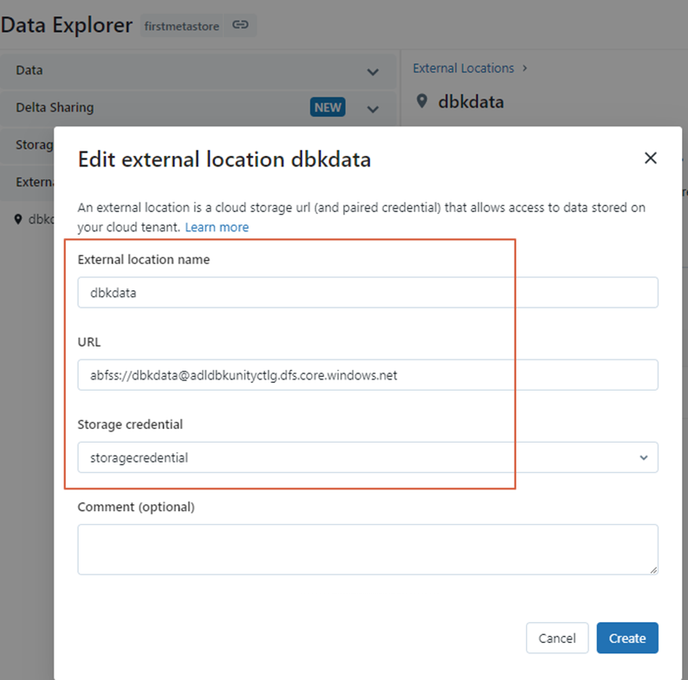Close the Edit external location dialog
The width and height of the screenshot is (688, 680).
point(650,158)
